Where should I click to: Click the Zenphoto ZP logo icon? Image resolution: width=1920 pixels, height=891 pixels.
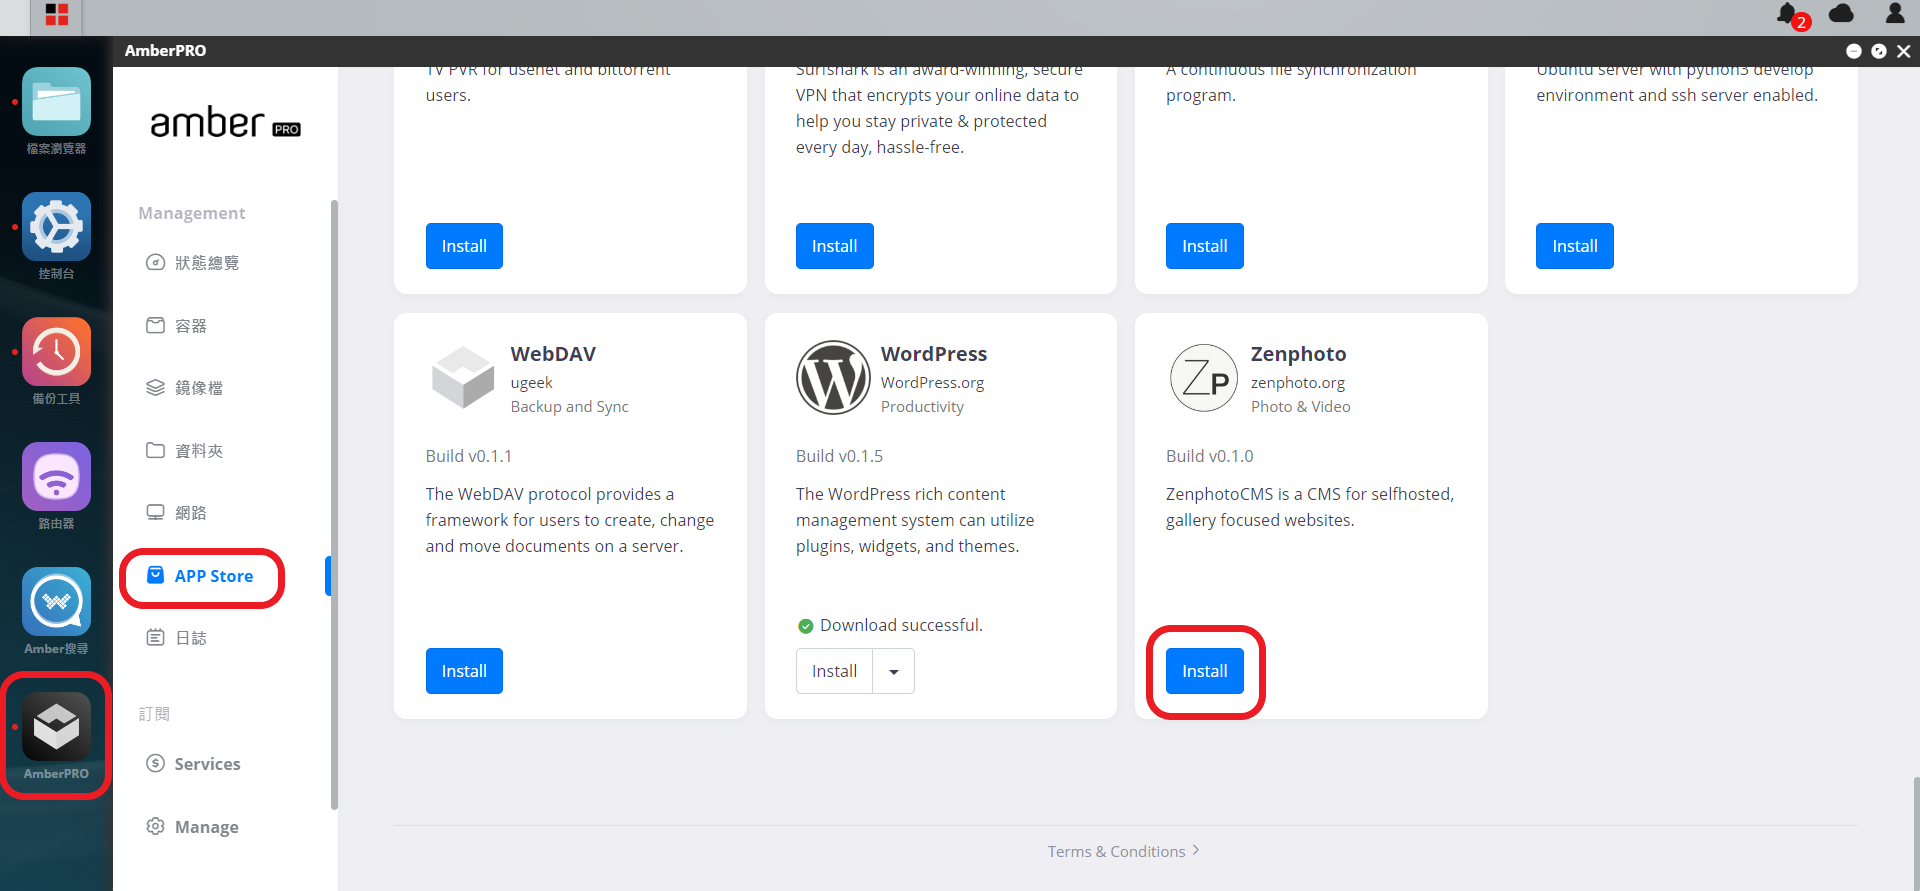1204,377
